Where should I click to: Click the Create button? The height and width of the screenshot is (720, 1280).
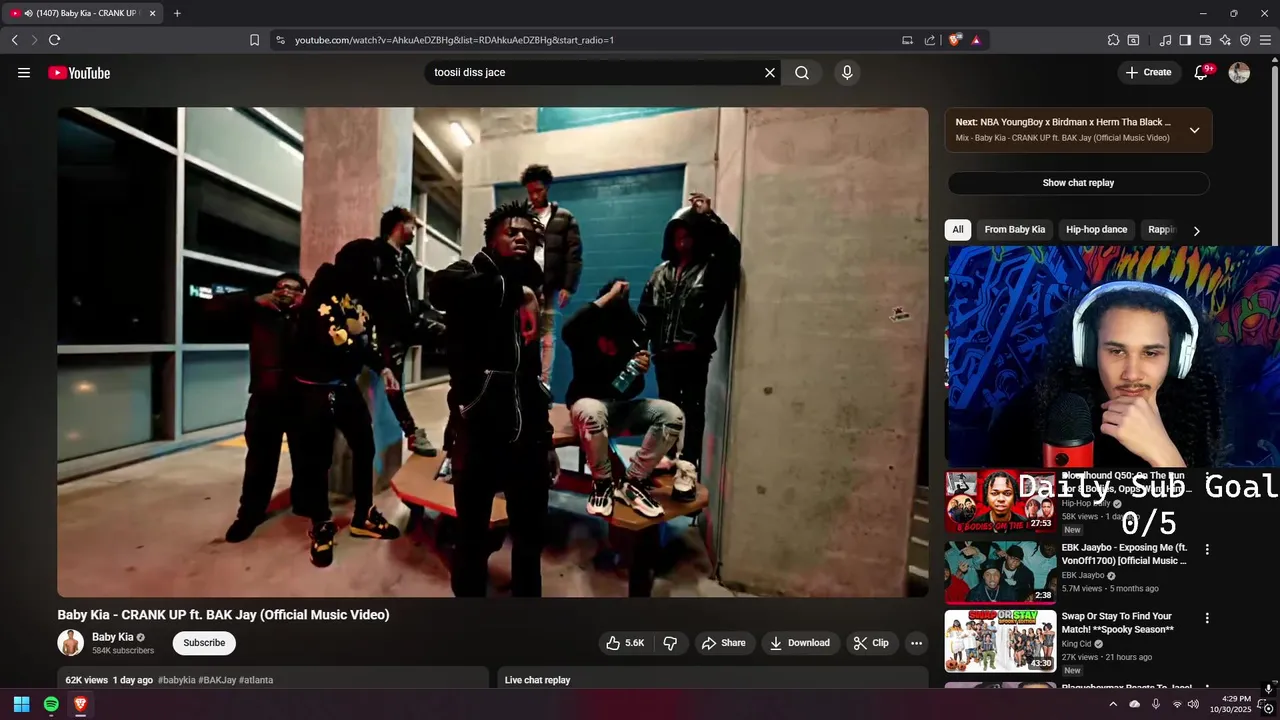tap(1148, 72)
